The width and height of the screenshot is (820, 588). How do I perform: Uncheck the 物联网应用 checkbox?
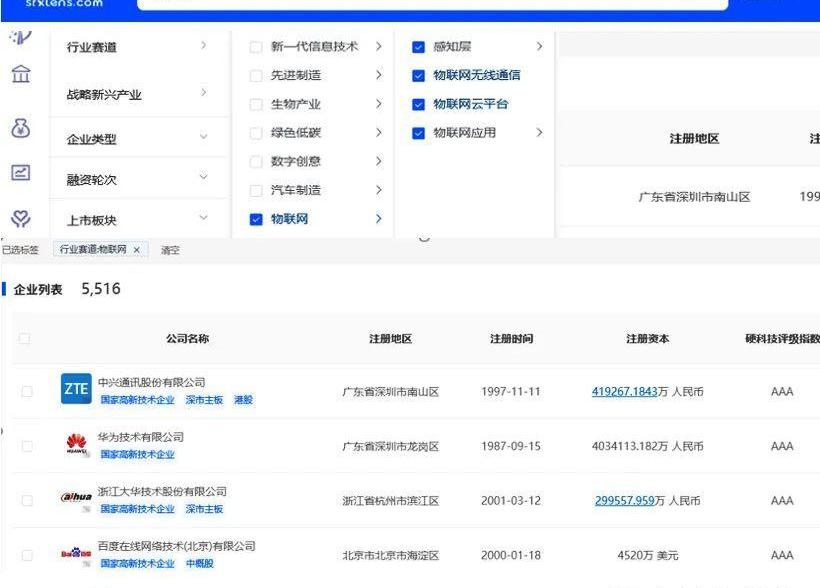pyautogui.click(x=418, y=133)
